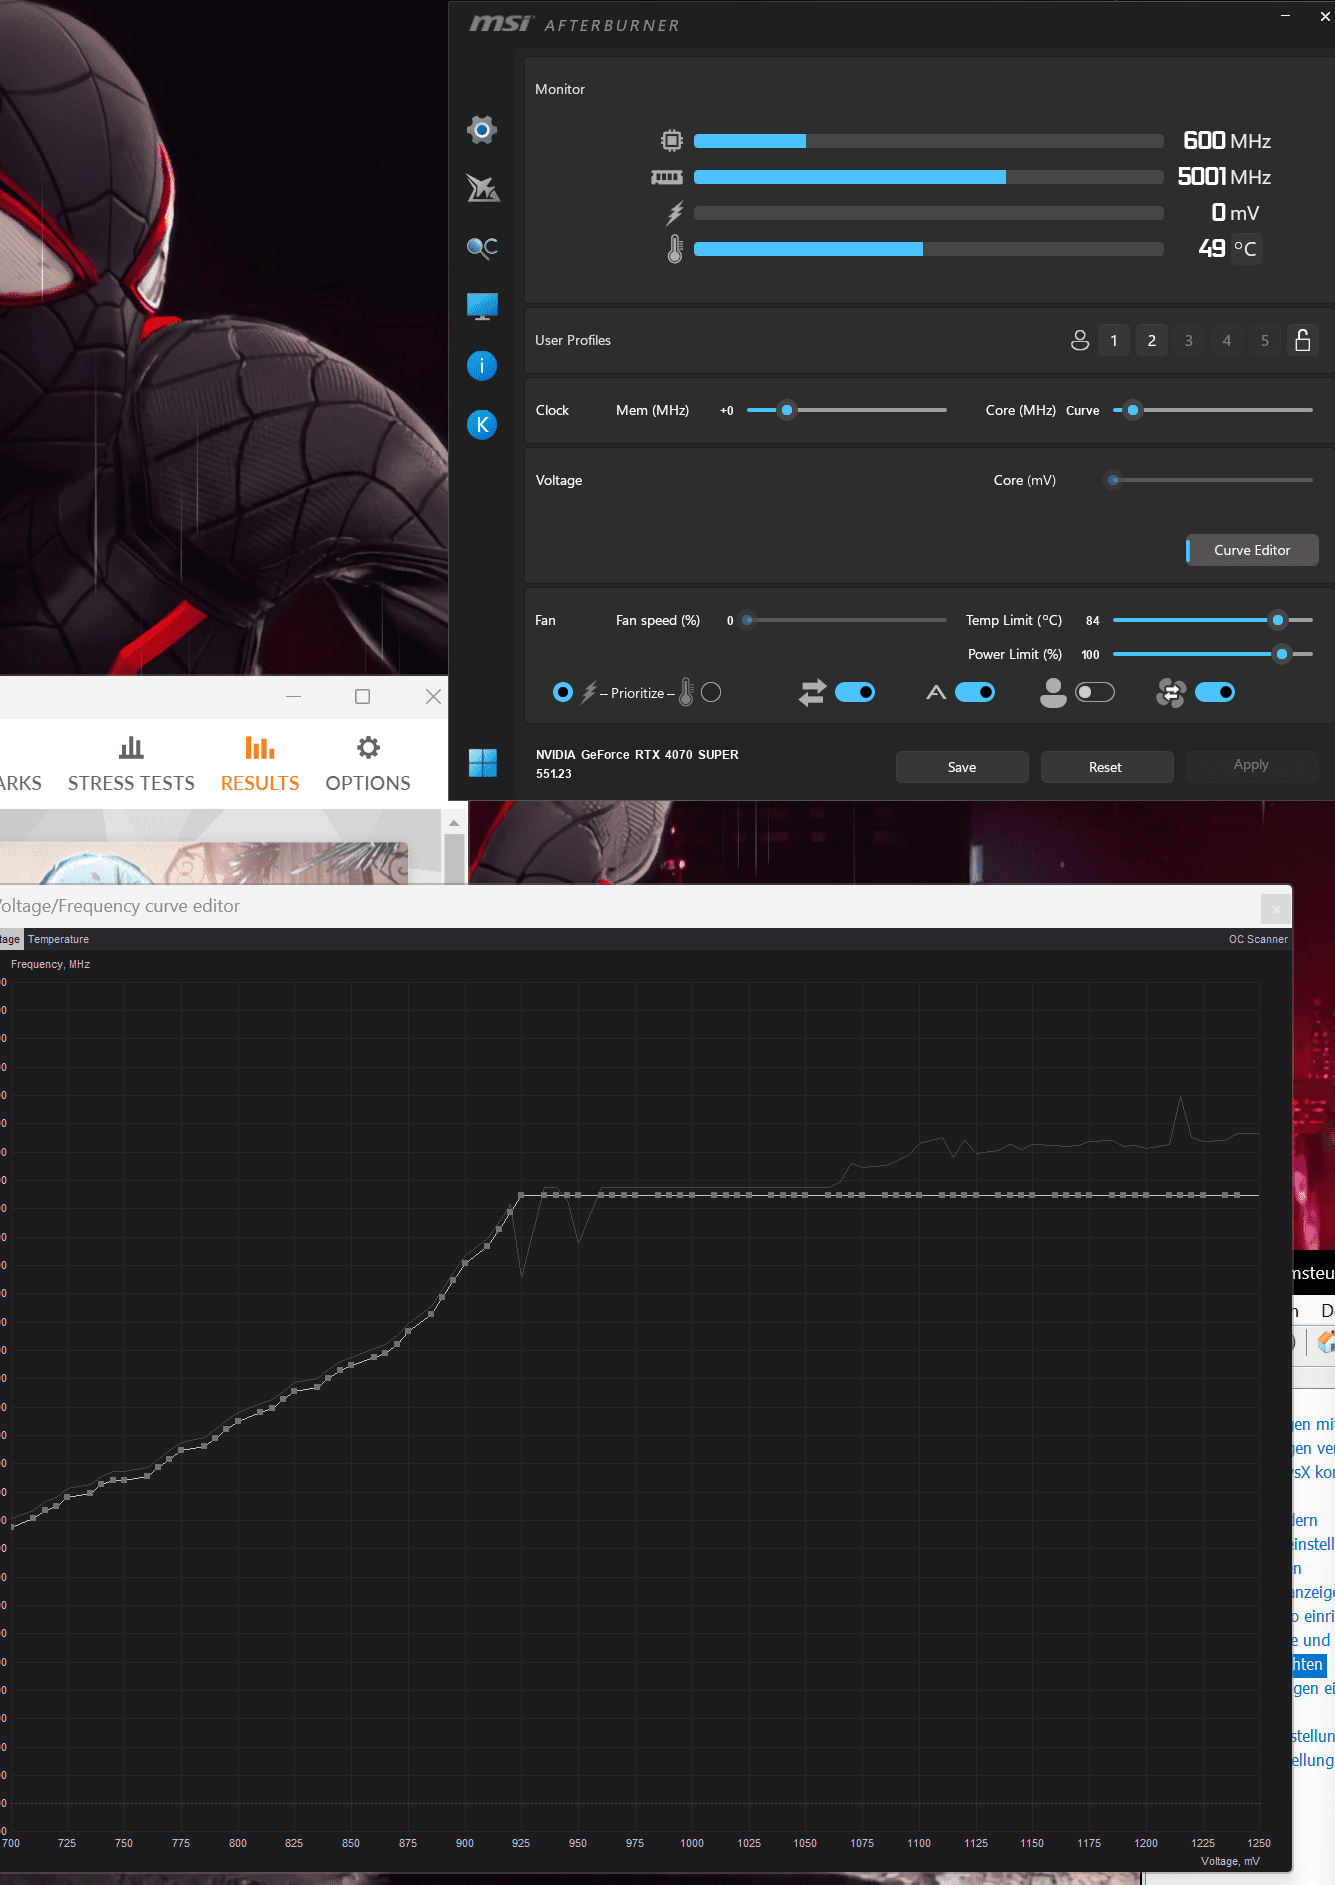
Task: Select user profile 5
Action: (x=1265, y=340)
